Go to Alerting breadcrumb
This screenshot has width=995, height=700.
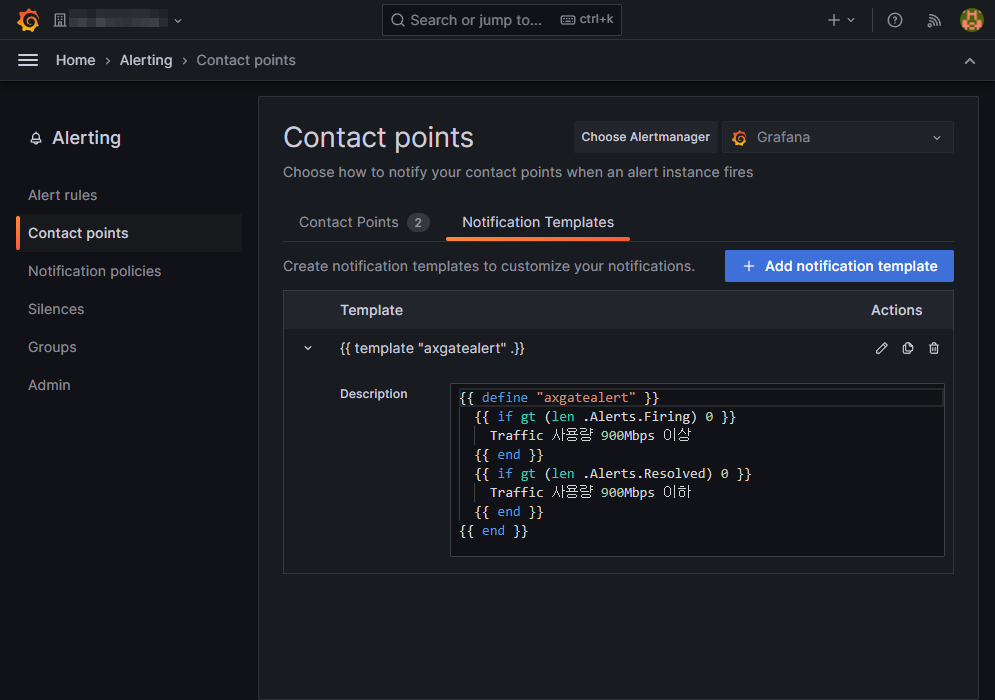click(146, 60)
